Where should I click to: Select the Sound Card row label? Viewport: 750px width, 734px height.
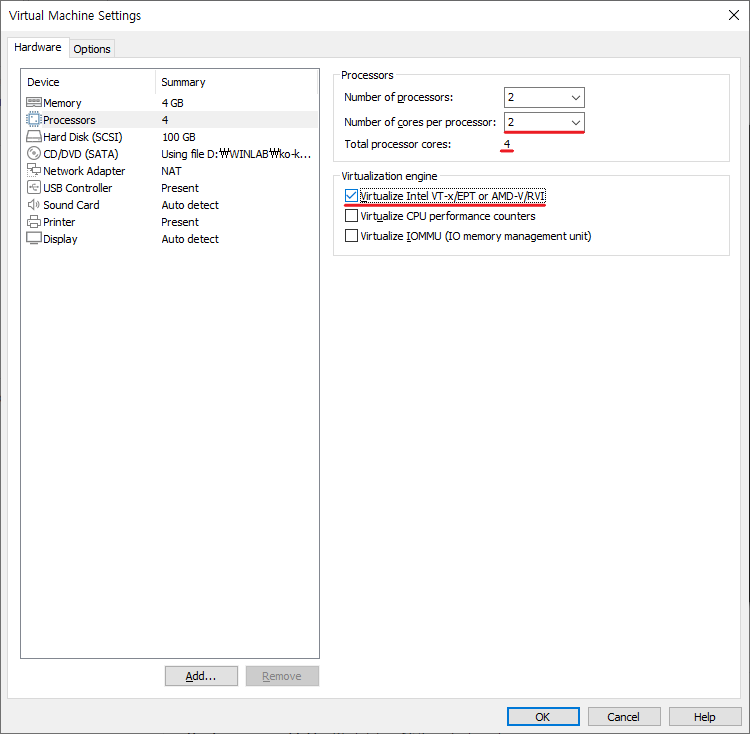click(71, 205)
